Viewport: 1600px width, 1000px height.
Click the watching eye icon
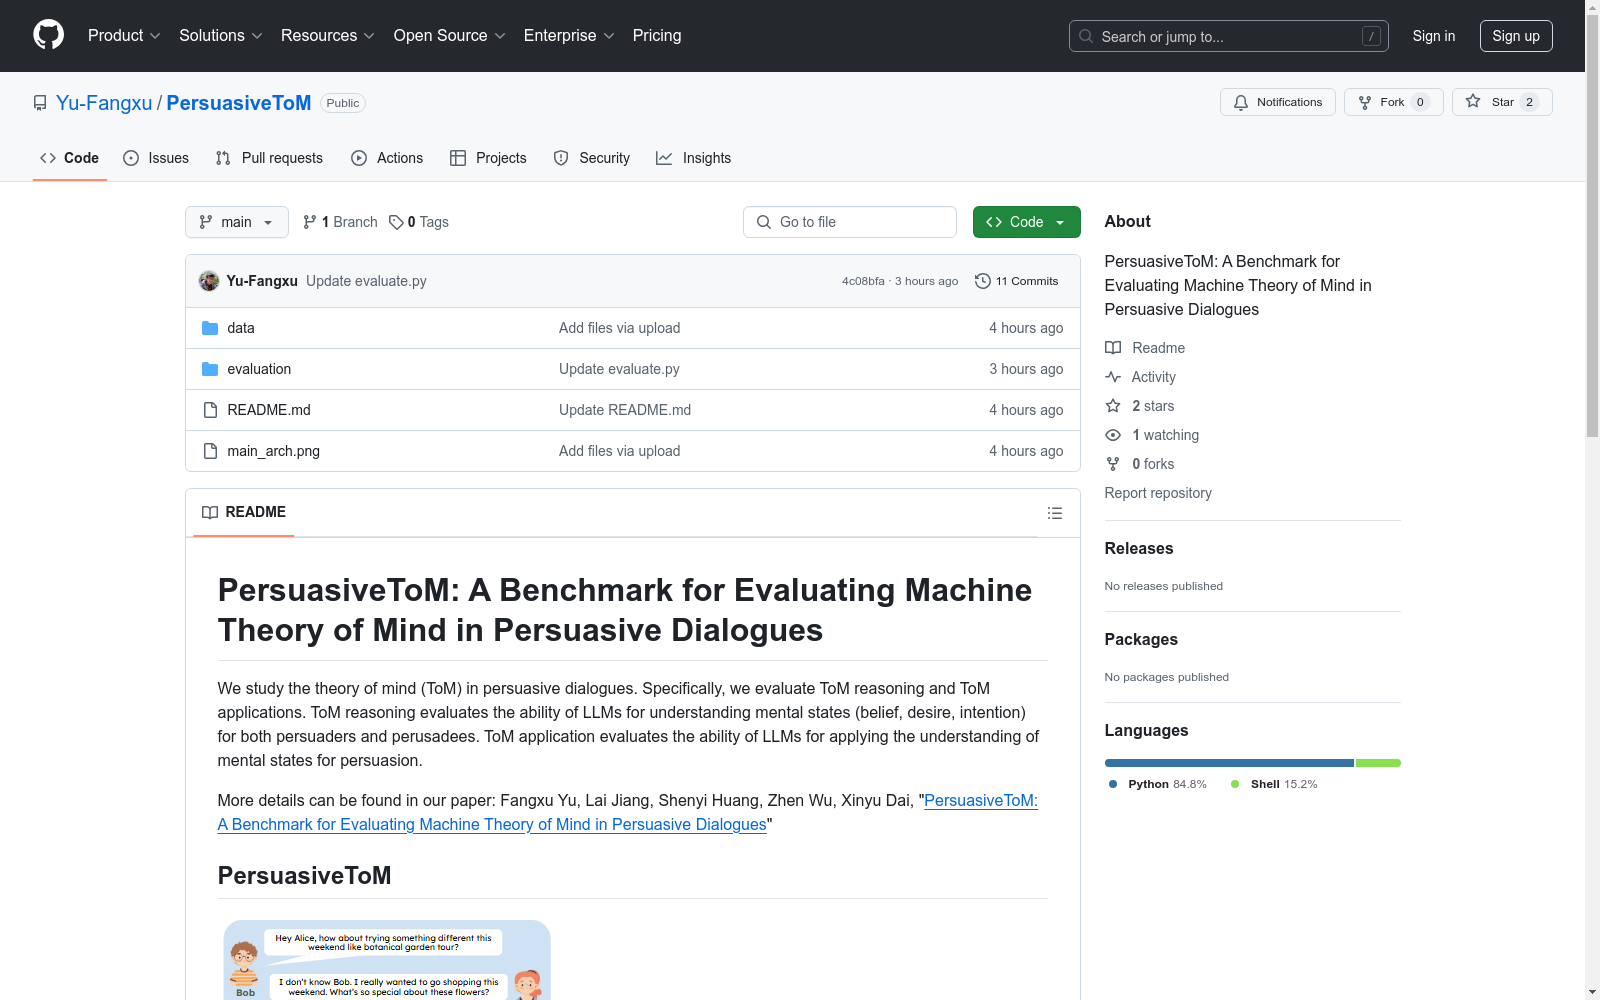pyautogui.click(x=1113, y=435)
